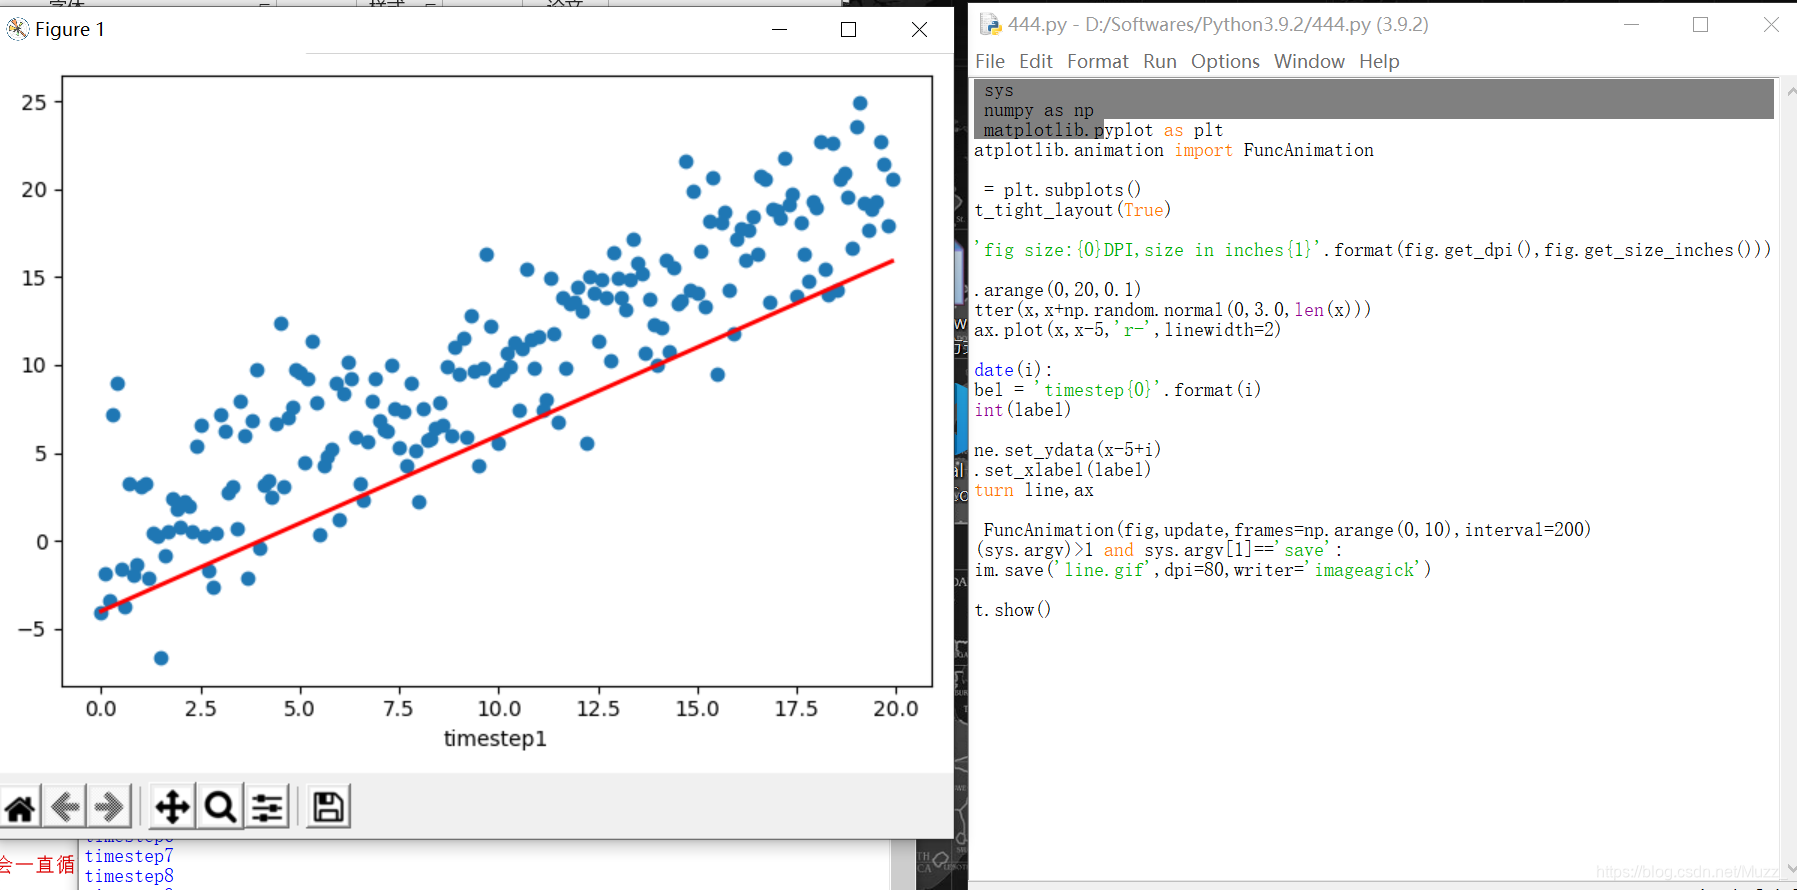
Task: Click the Figure 1 window matplotlib icon
Action: click(18, 29)
